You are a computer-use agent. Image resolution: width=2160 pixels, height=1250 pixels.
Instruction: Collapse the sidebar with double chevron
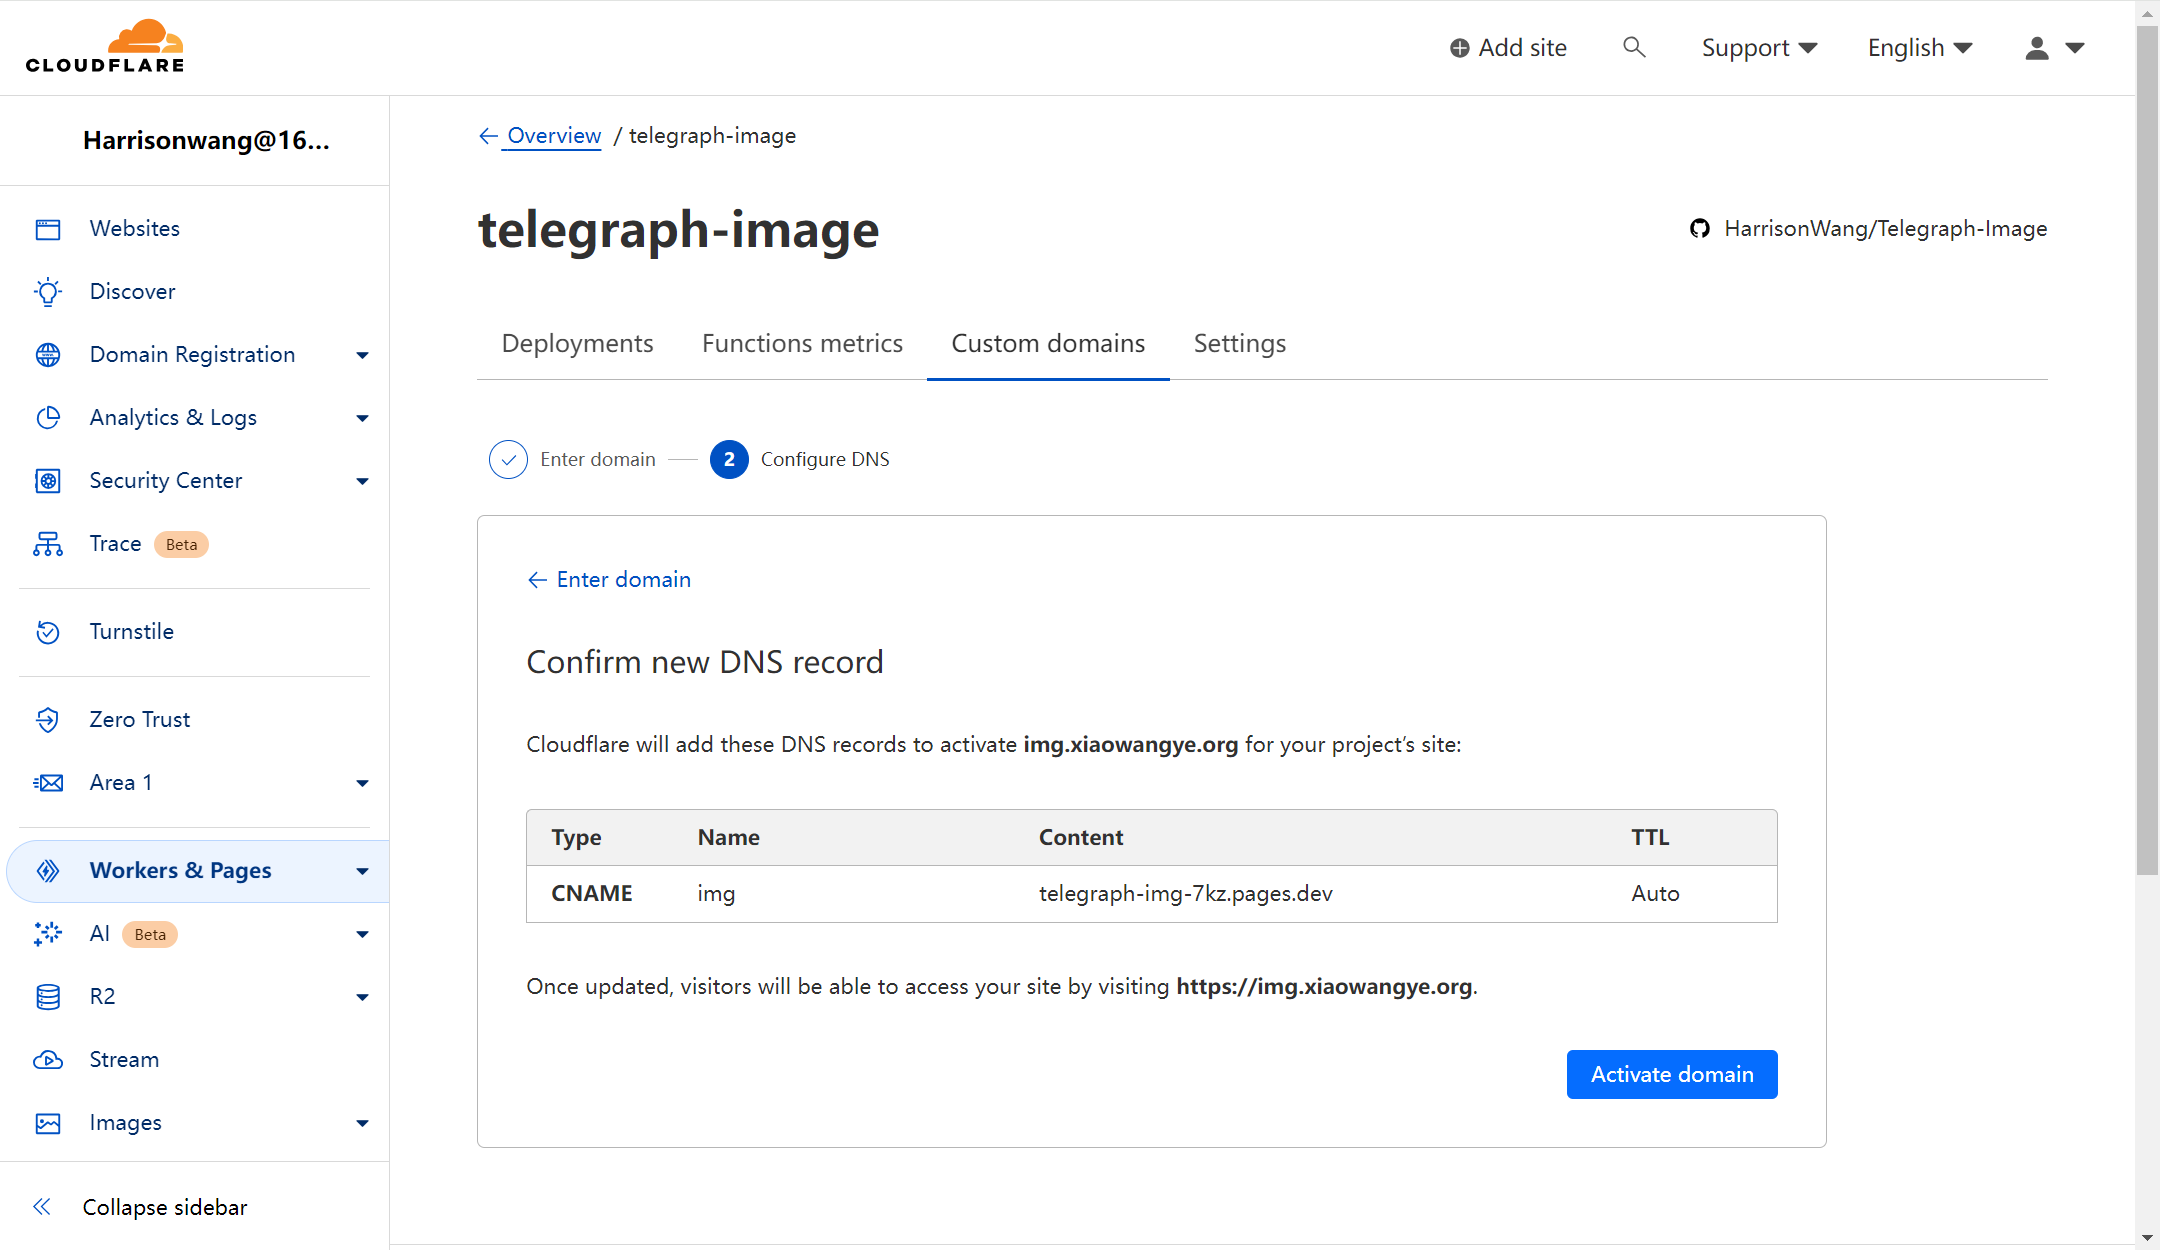pos(42,1207)
